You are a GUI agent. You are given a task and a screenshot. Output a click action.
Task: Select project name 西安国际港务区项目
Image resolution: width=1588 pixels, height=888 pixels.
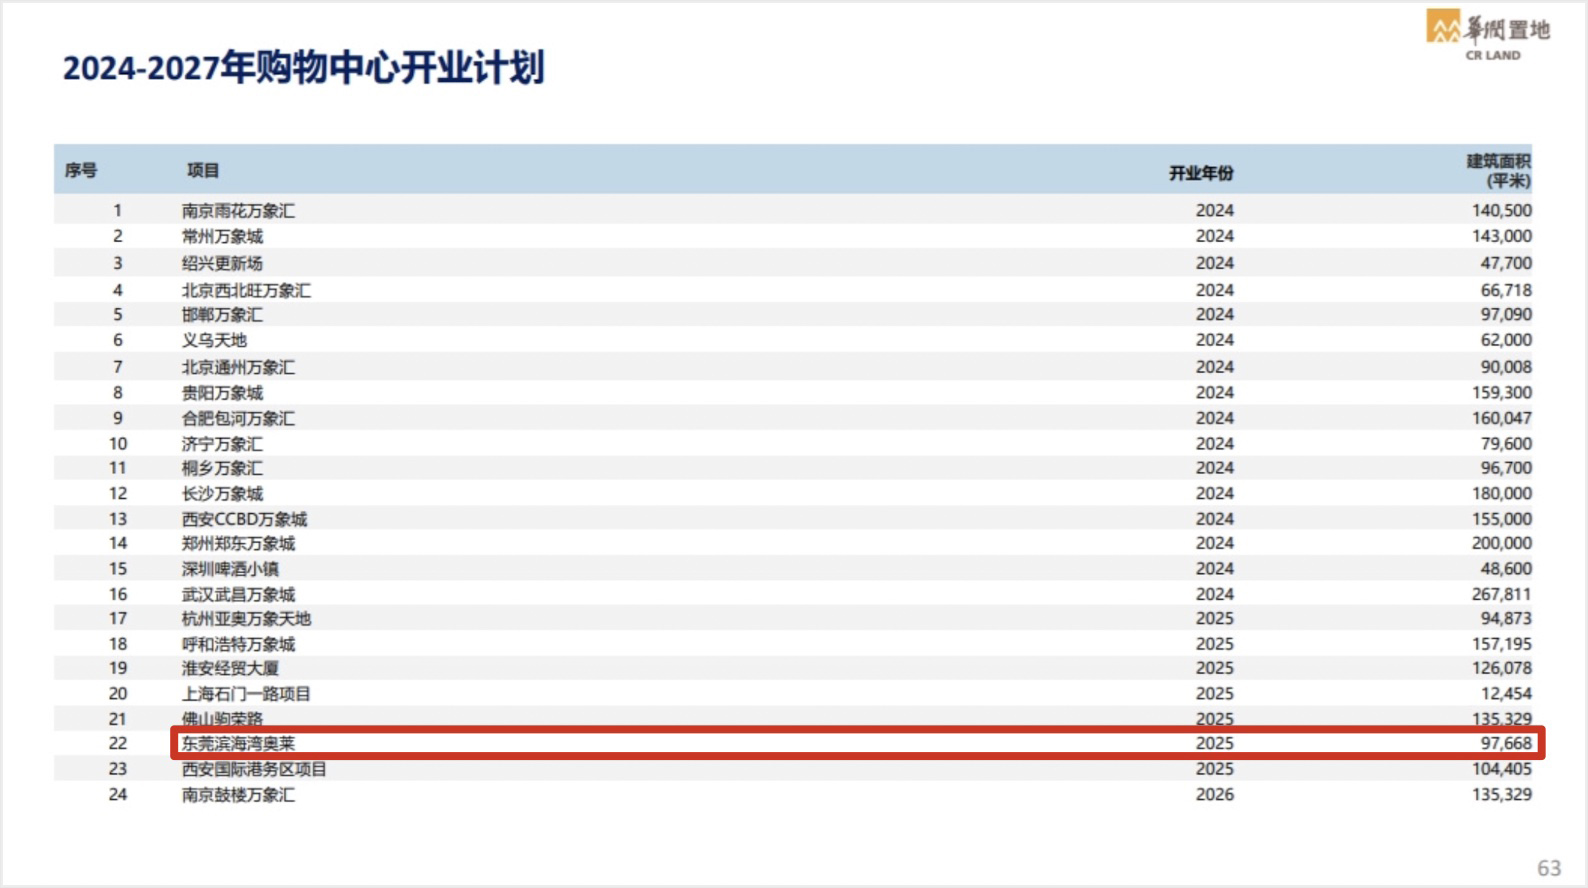click(x=254, y=769)
